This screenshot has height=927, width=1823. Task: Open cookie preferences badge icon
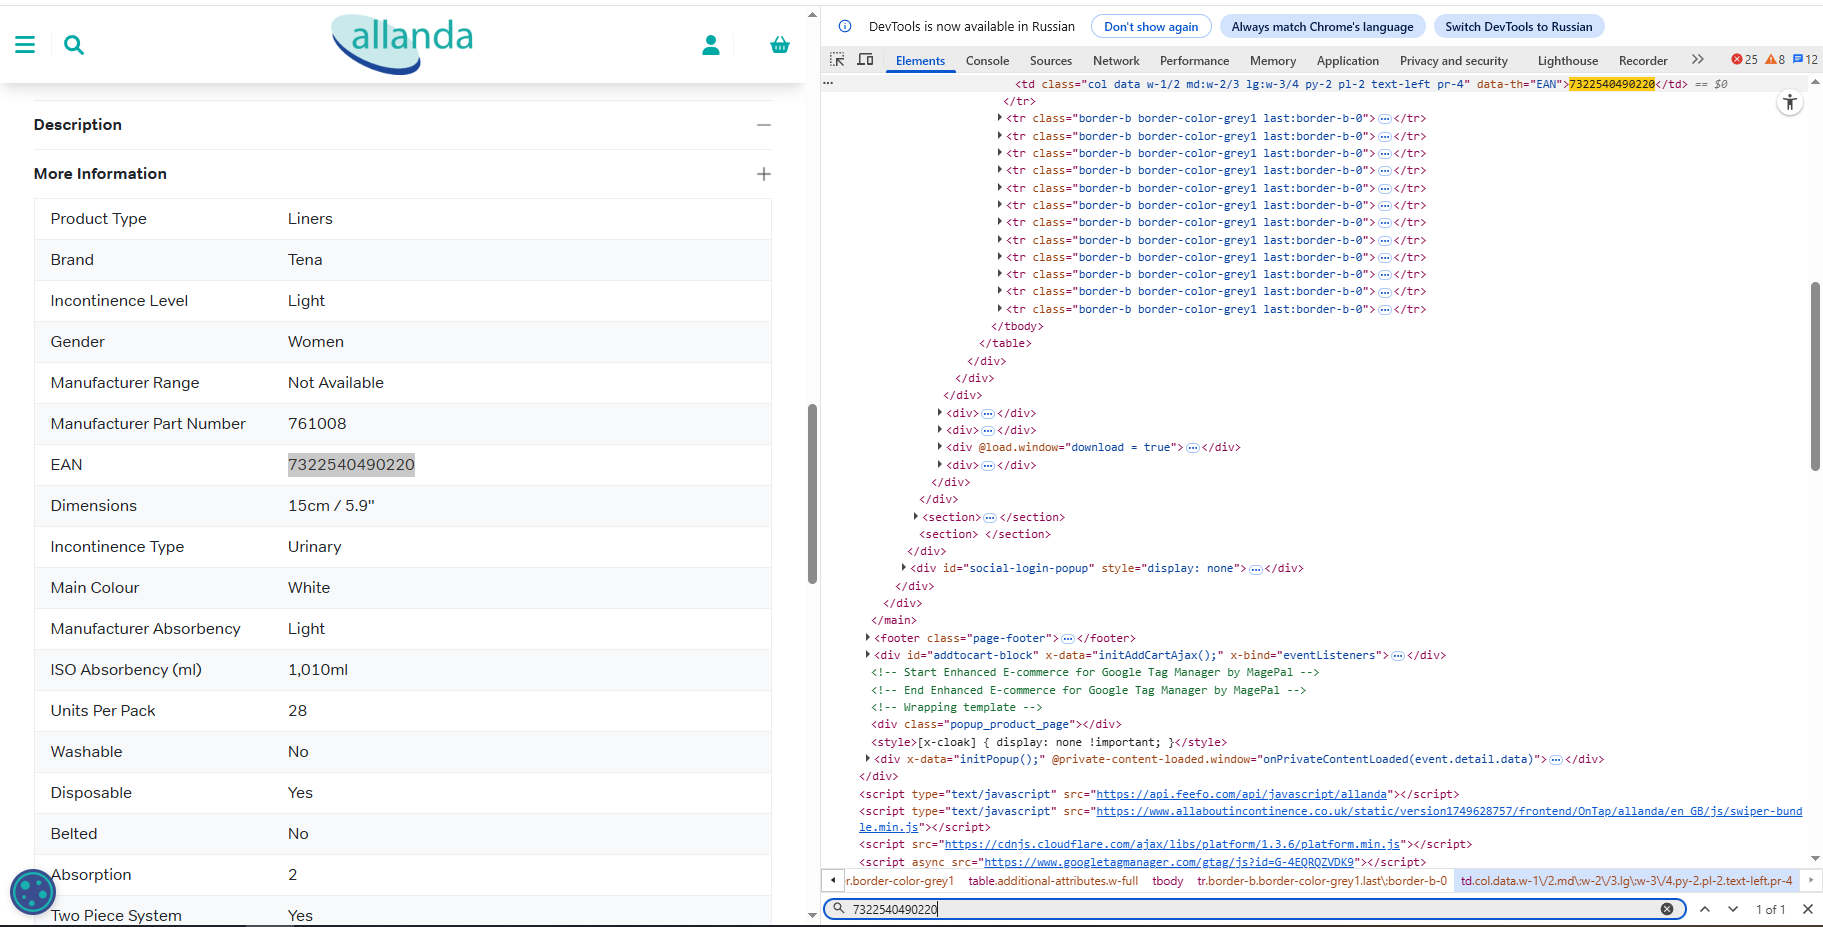[x=32, y=892]
